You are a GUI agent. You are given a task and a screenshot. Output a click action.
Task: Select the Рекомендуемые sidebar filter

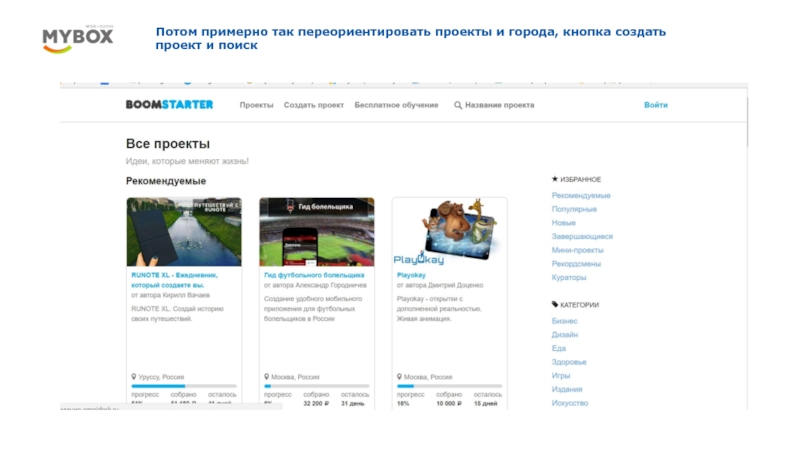pos(581,195)
